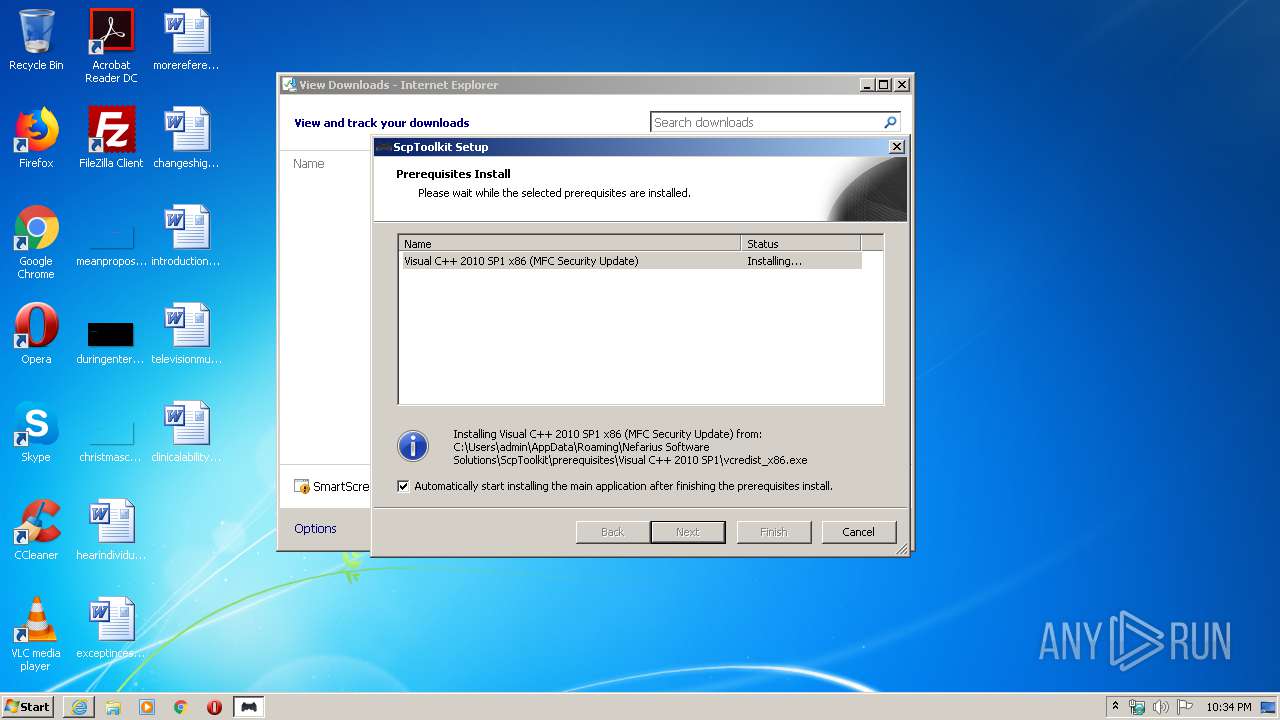Click the Cancel button in setup
The height and width of the screenshot is (720, 1280).
click(x=858, y=532)
